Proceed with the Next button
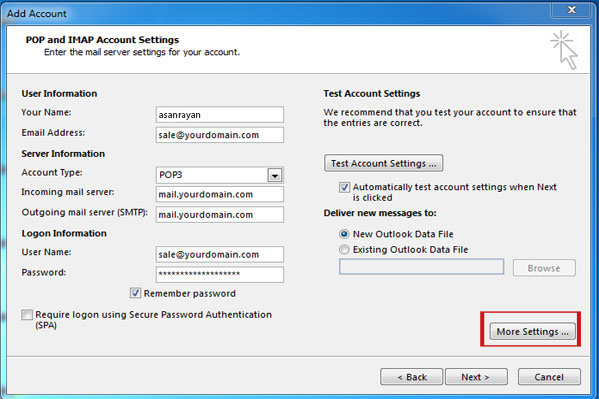This screenshot has height=399, width=599. [x=476, y=377]
